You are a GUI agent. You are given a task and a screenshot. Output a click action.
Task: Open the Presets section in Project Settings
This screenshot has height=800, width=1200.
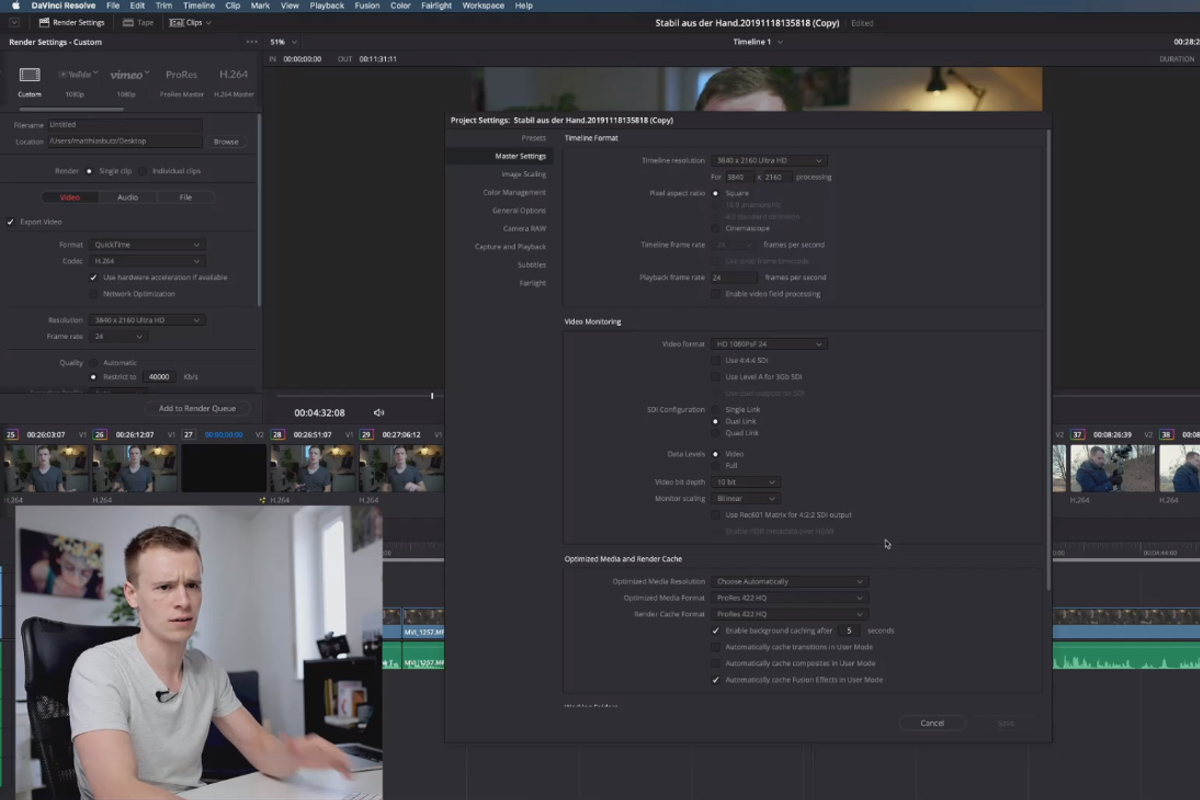534,137
